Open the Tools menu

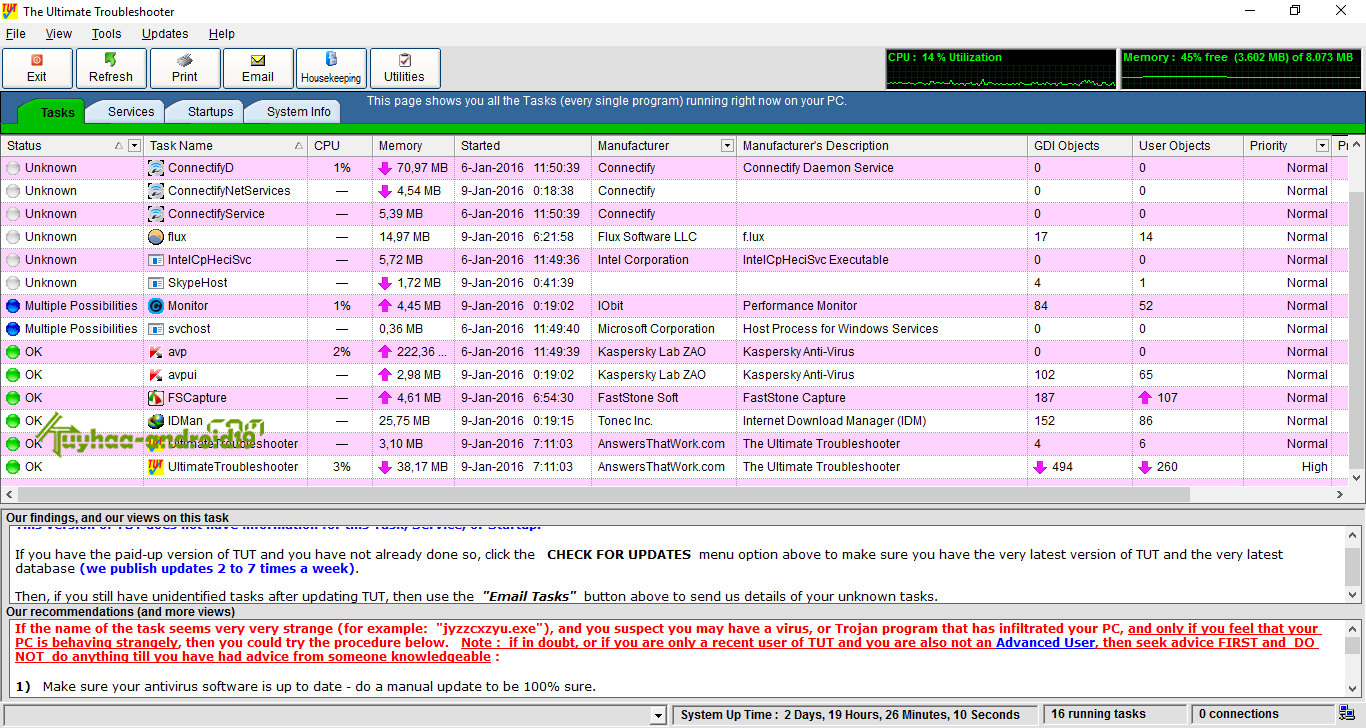tap(106, 34)
